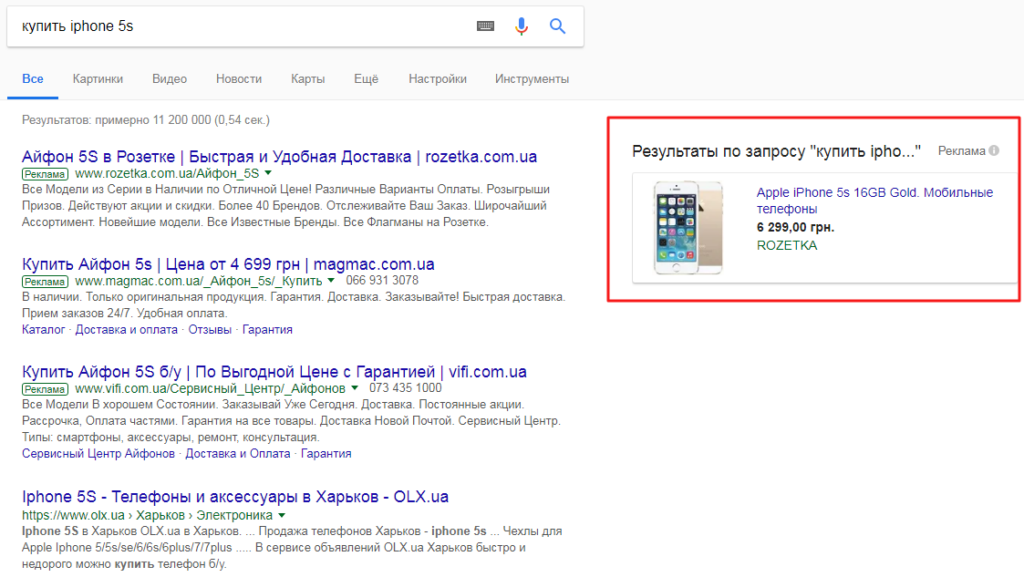The width and height of the screenshot is (1024, 577).
Task: Open the Инструменты options
Action: 532,79
